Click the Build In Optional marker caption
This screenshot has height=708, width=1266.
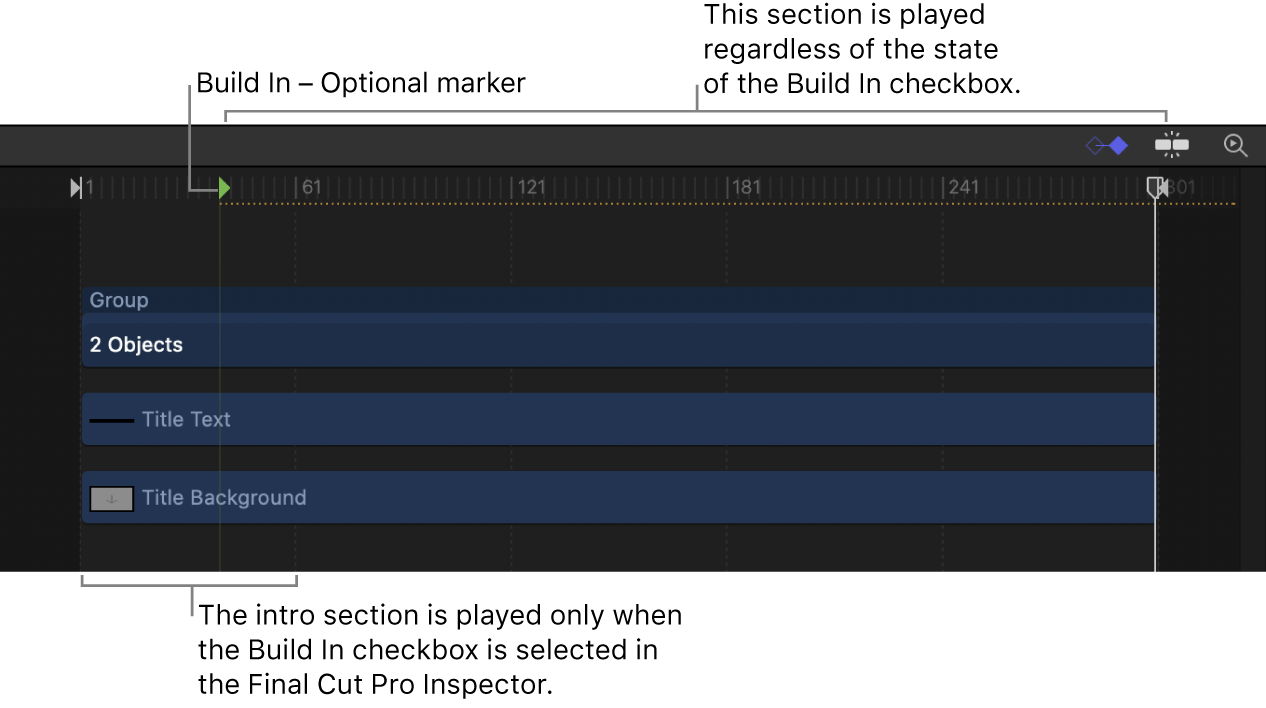tap(360, 83)
